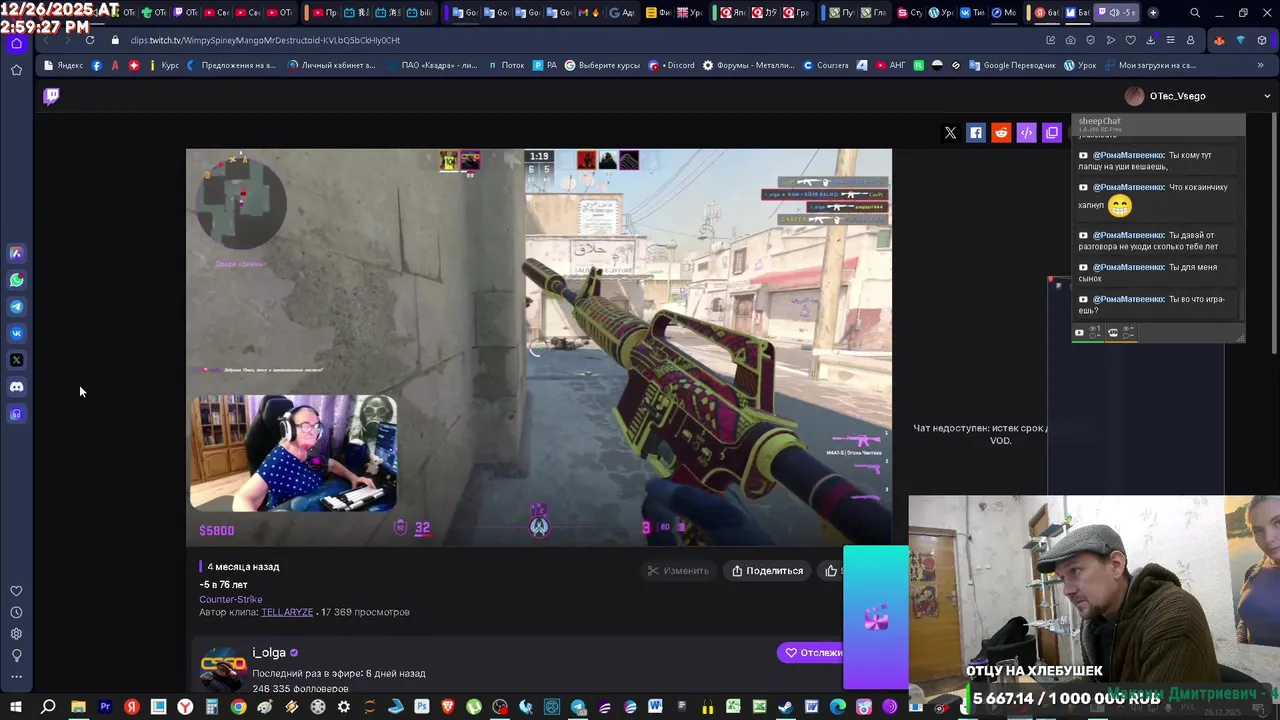Image resolution: width=1280 pixels, height=720 pixels.
Task: Open Windows taskbar search
Action: point(48,707)
